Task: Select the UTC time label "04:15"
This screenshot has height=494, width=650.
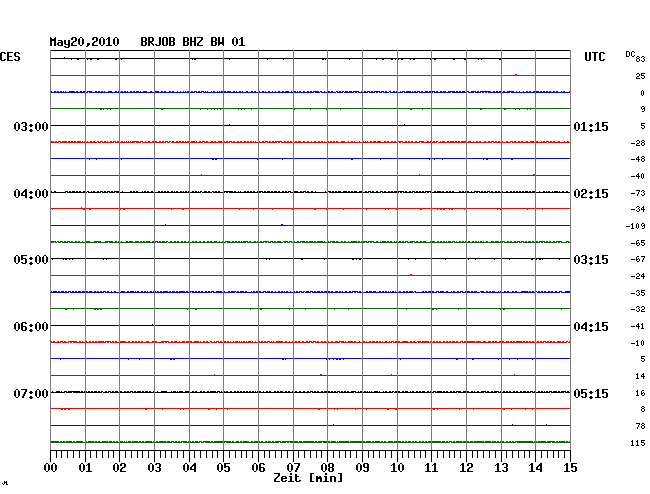Action: [x=591, y=327]
